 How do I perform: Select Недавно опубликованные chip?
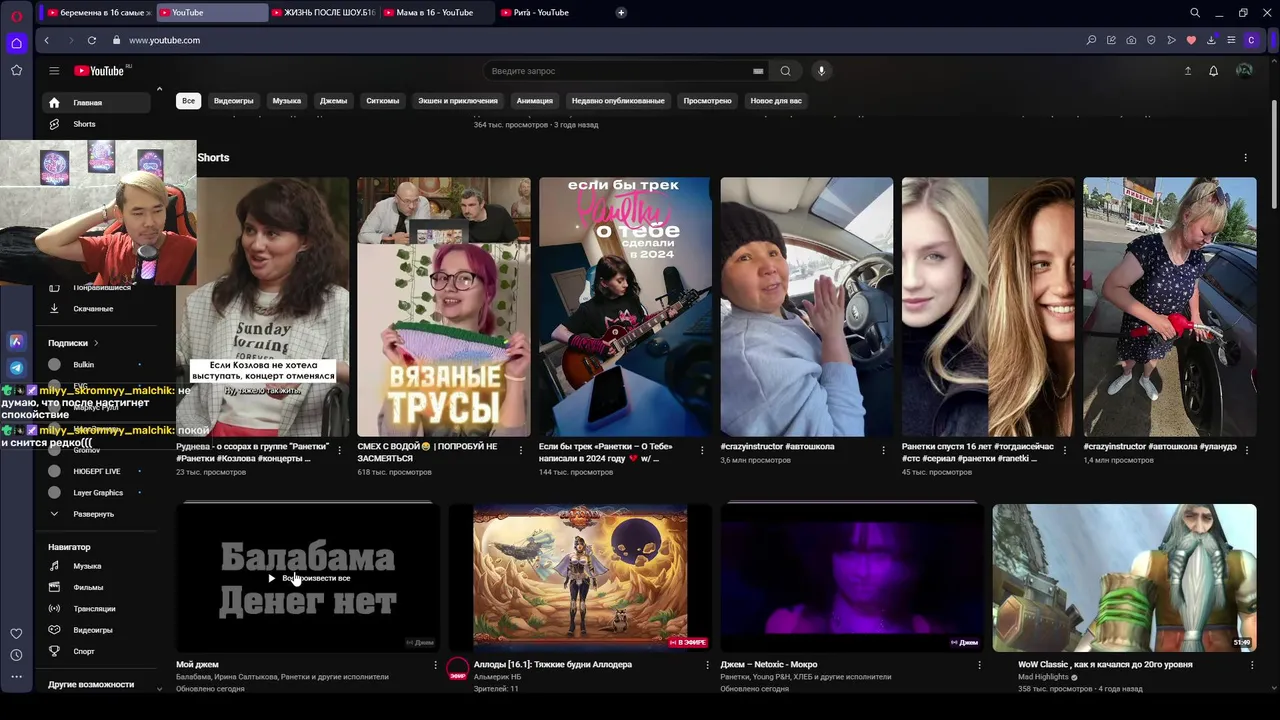(618, 101)
